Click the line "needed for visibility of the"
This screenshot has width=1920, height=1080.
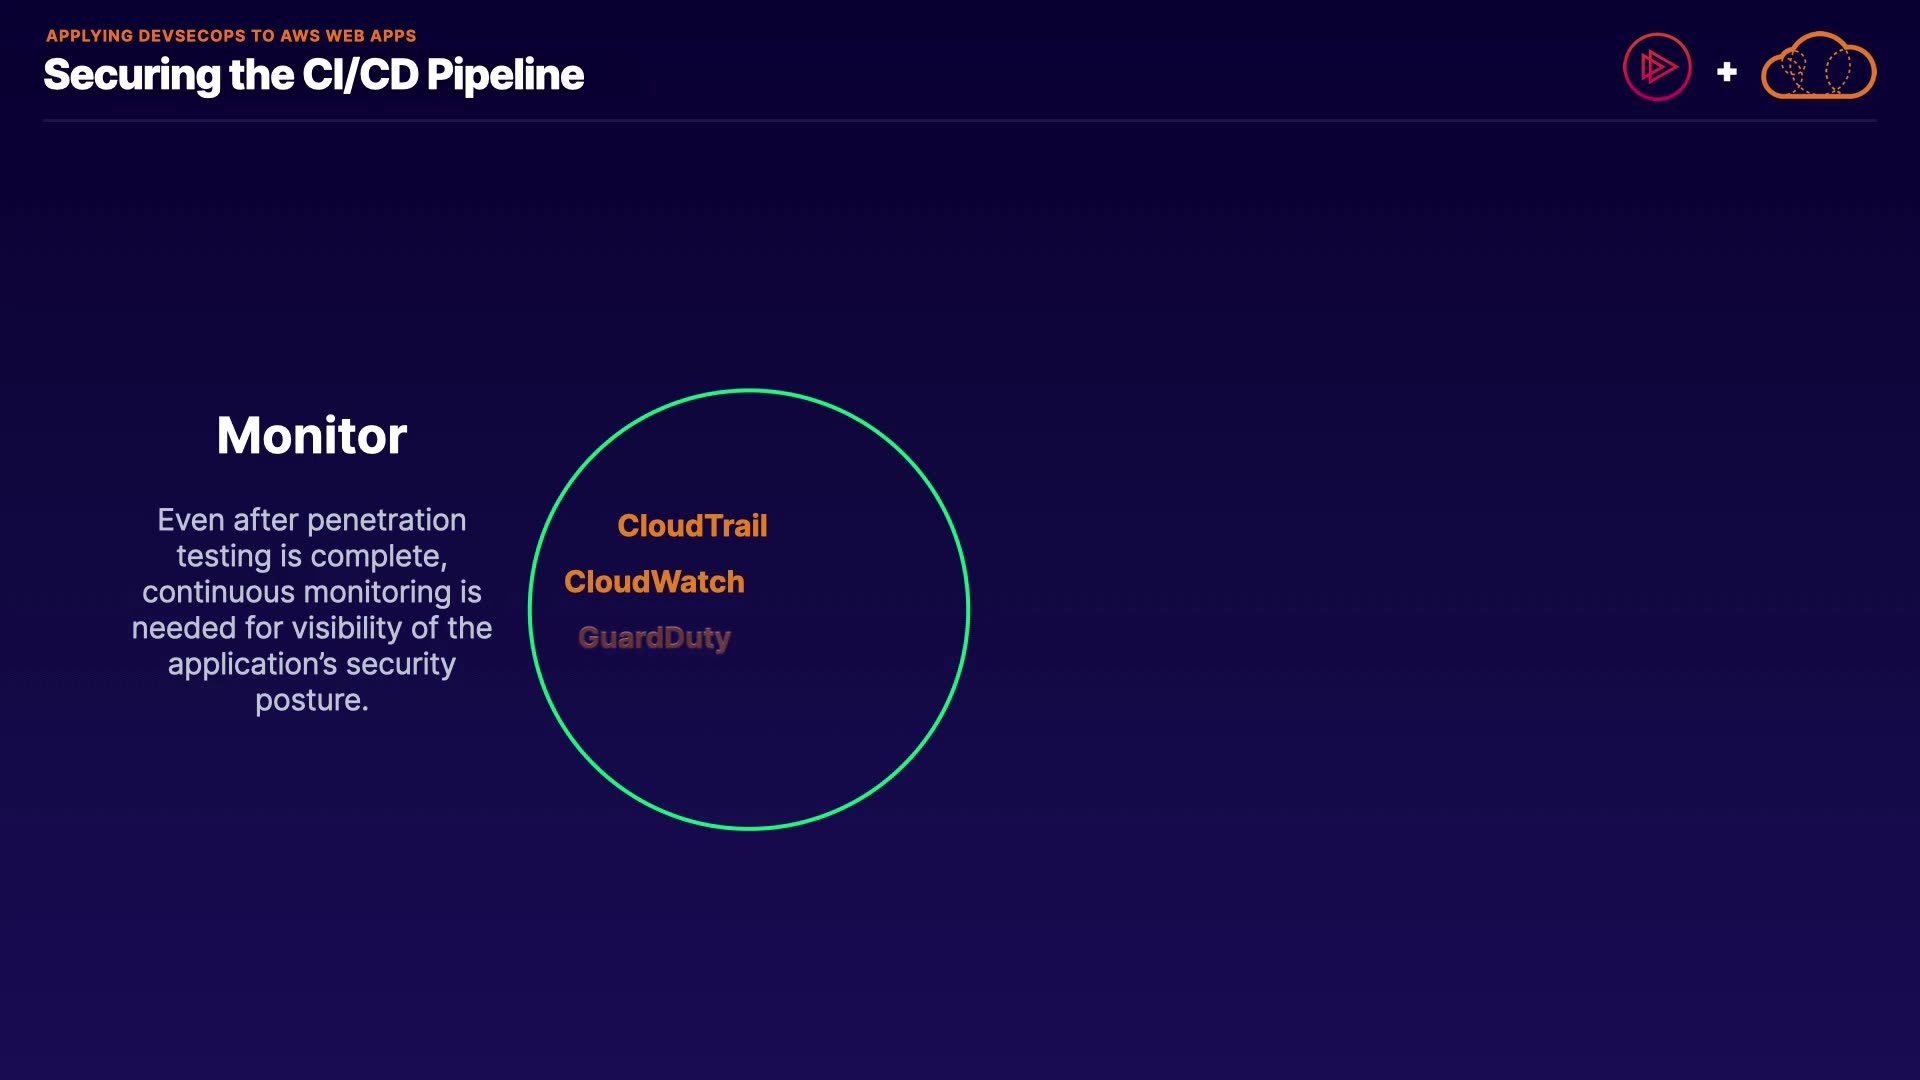[x=312, y=628]
